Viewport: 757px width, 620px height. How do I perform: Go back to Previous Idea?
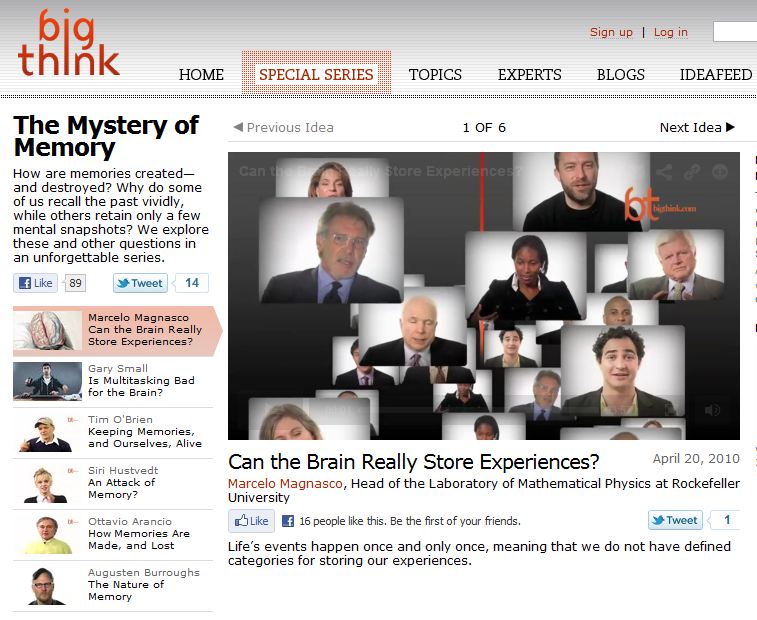click(283, 127)
